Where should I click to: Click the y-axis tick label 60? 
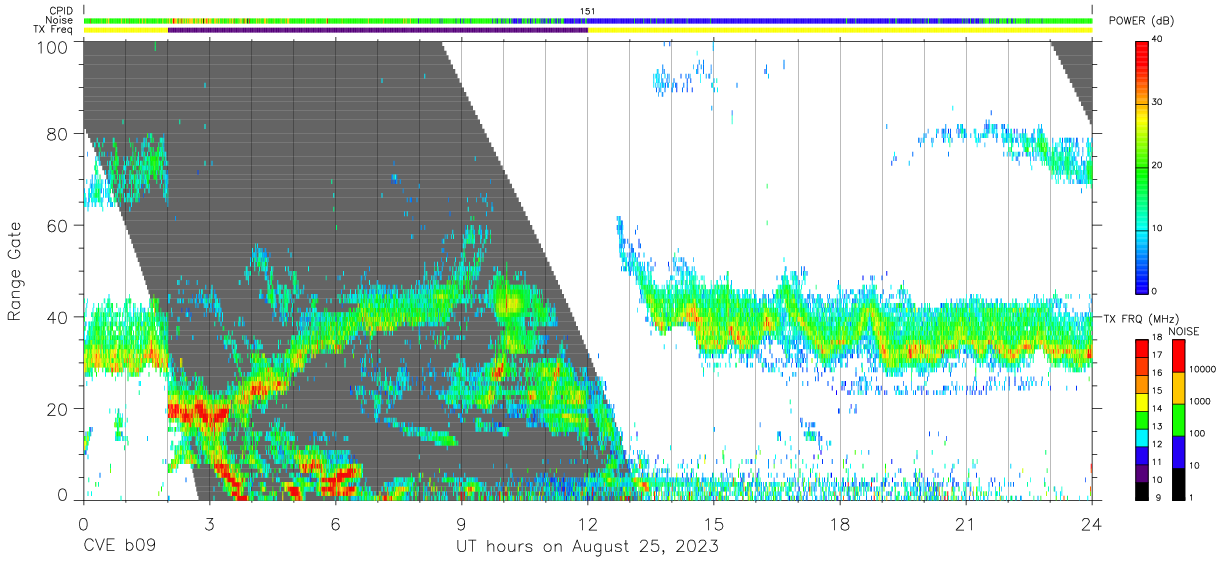pos(56,225)
